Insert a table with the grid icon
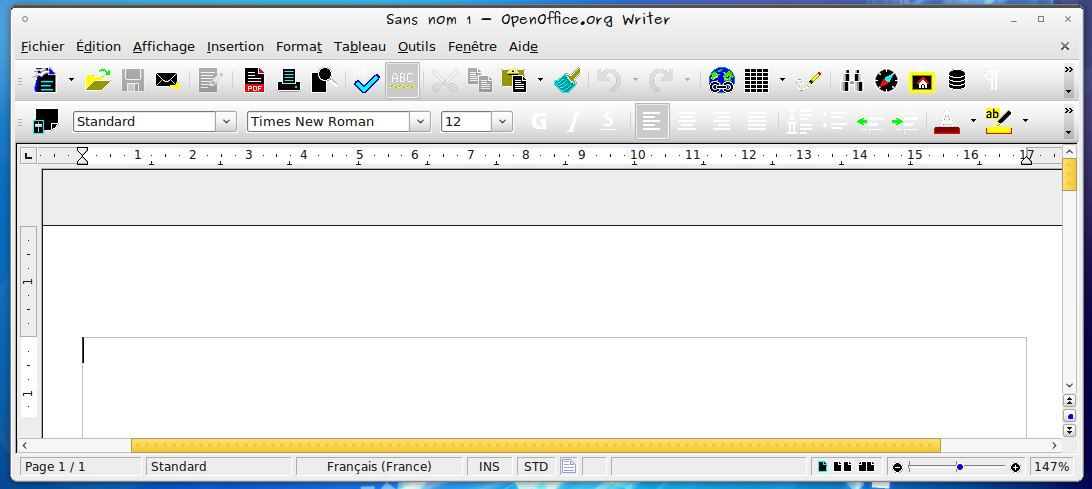Viewport: 1092px width, 489px height. coord(756,80)
